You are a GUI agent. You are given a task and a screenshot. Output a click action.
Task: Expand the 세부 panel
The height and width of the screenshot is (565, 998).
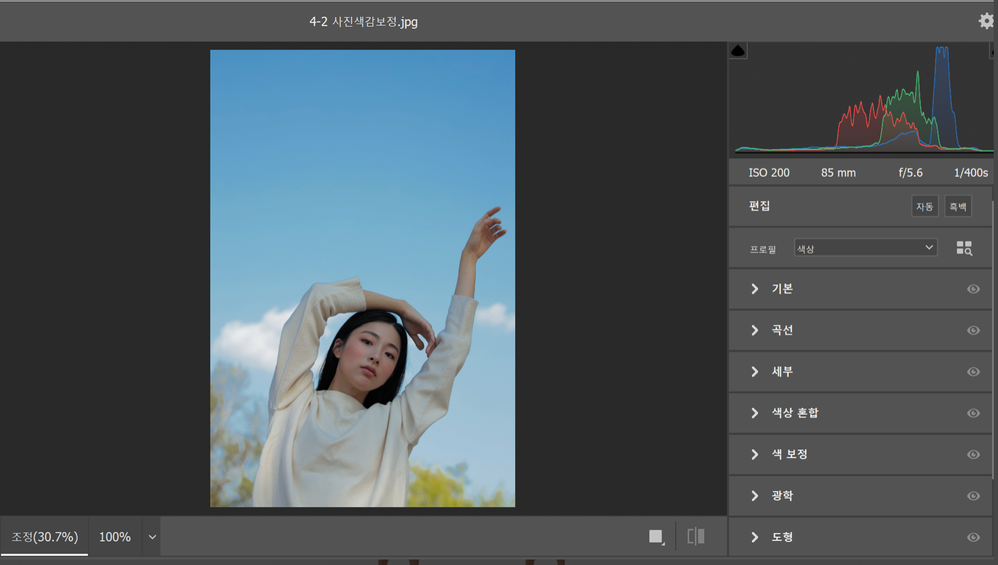pos(755,372)
